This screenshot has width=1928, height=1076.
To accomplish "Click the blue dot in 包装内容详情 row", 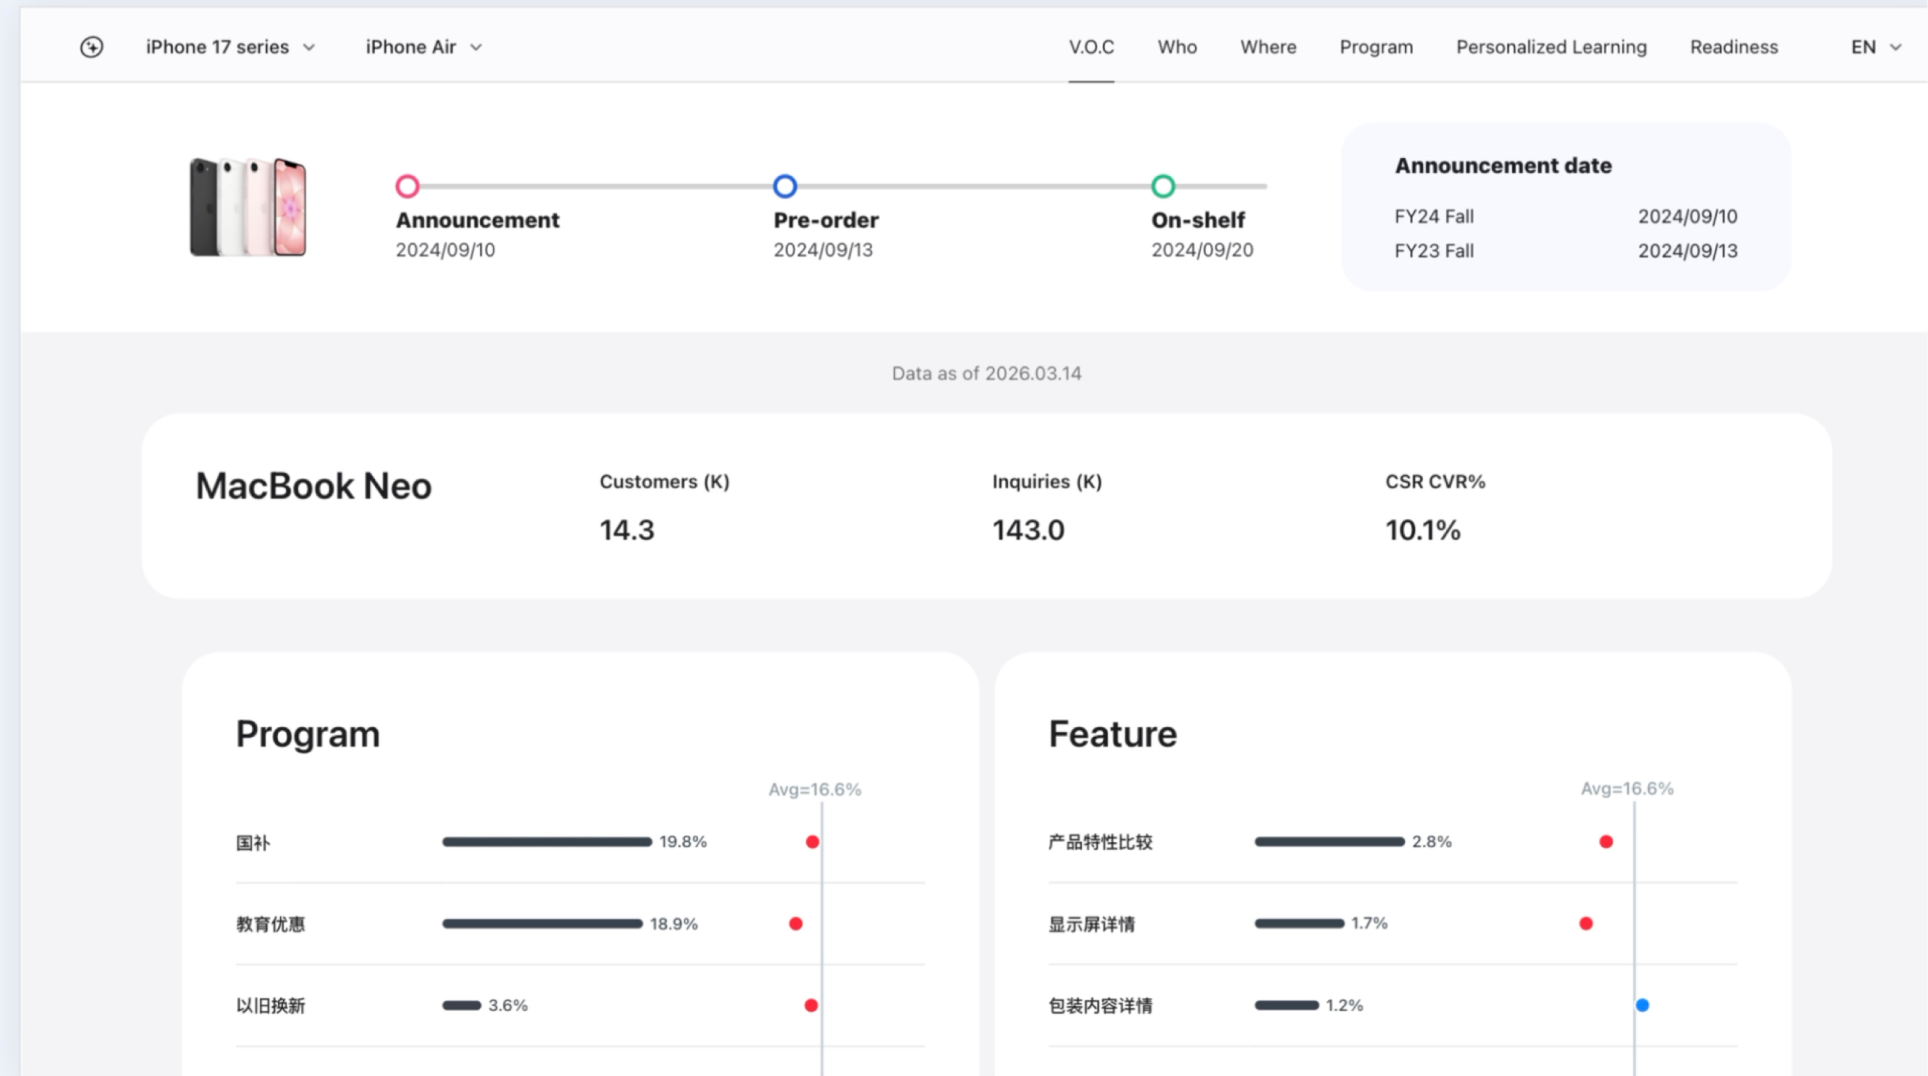I will pyautogui.click(x=1642, y=1005).
